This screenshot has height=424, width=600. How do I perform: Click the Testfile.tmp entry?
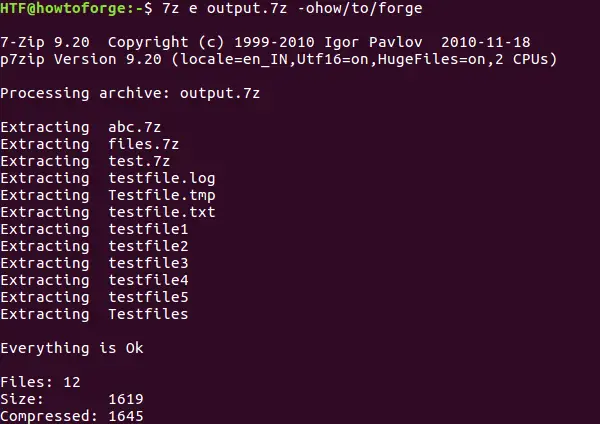coord(162,196)
